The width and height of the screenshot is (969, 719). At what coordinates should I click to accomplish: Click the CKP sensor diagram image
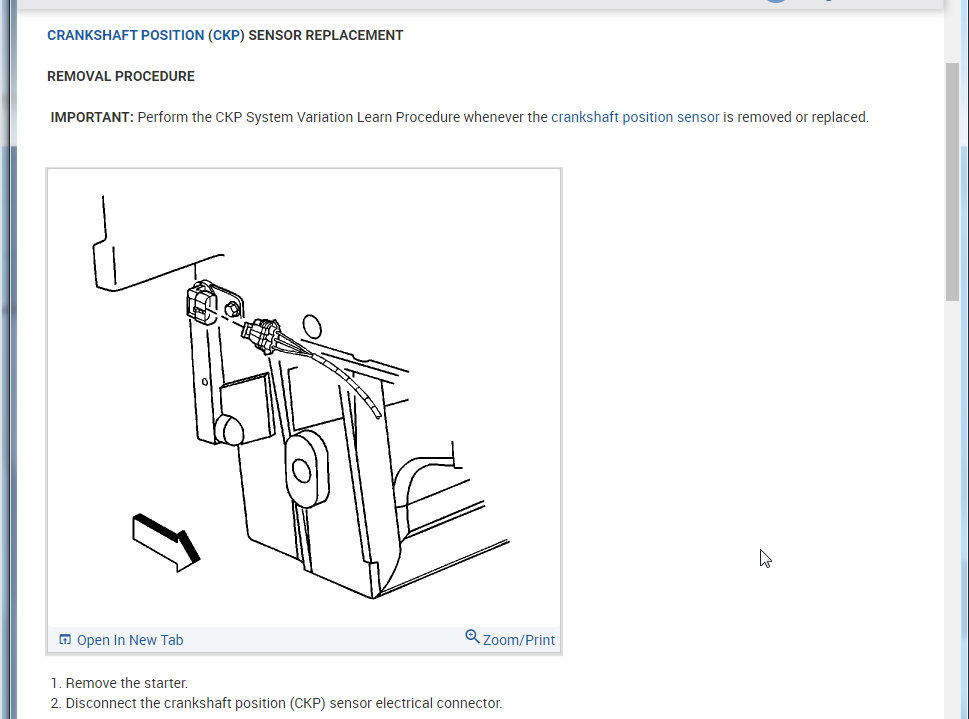(304, 398)
